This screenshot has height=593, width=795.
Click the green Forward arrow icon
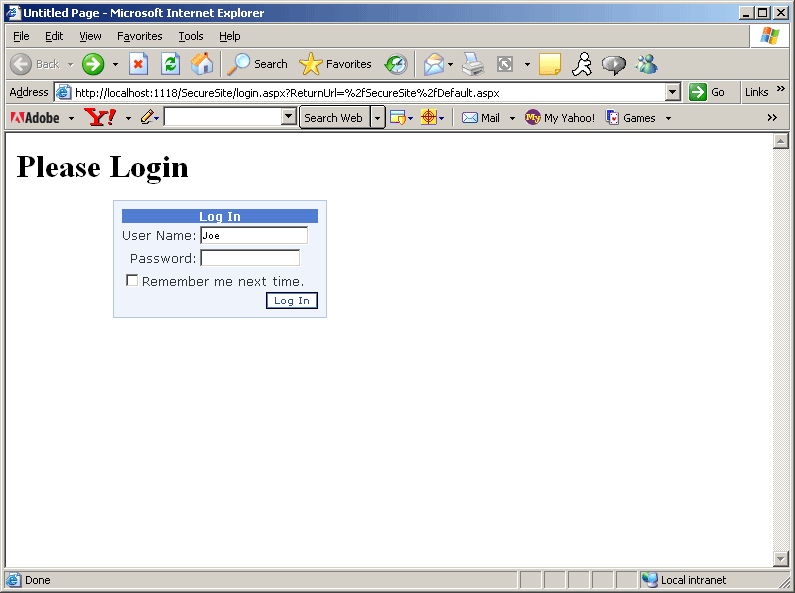tap(93, 64)
